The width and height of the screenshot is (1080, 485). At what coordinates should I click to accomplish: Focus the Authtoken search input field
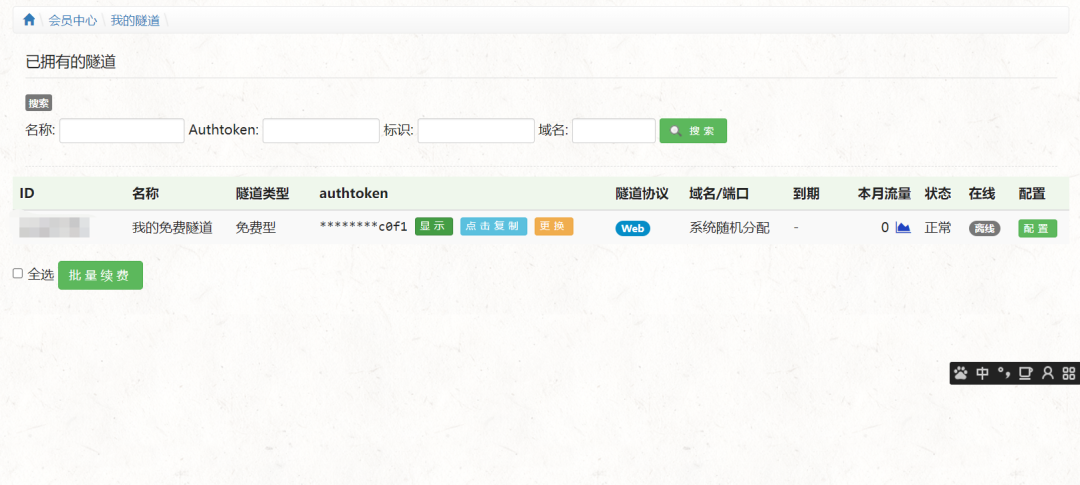coord(321,131)
